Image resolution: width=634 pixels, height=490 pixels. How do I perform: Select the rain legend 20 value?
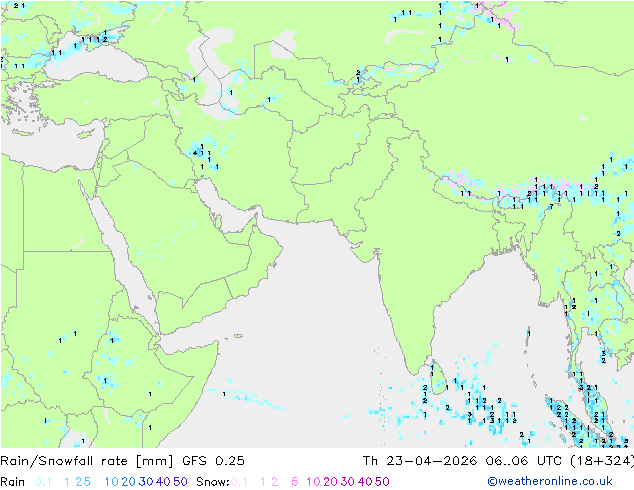128,482
